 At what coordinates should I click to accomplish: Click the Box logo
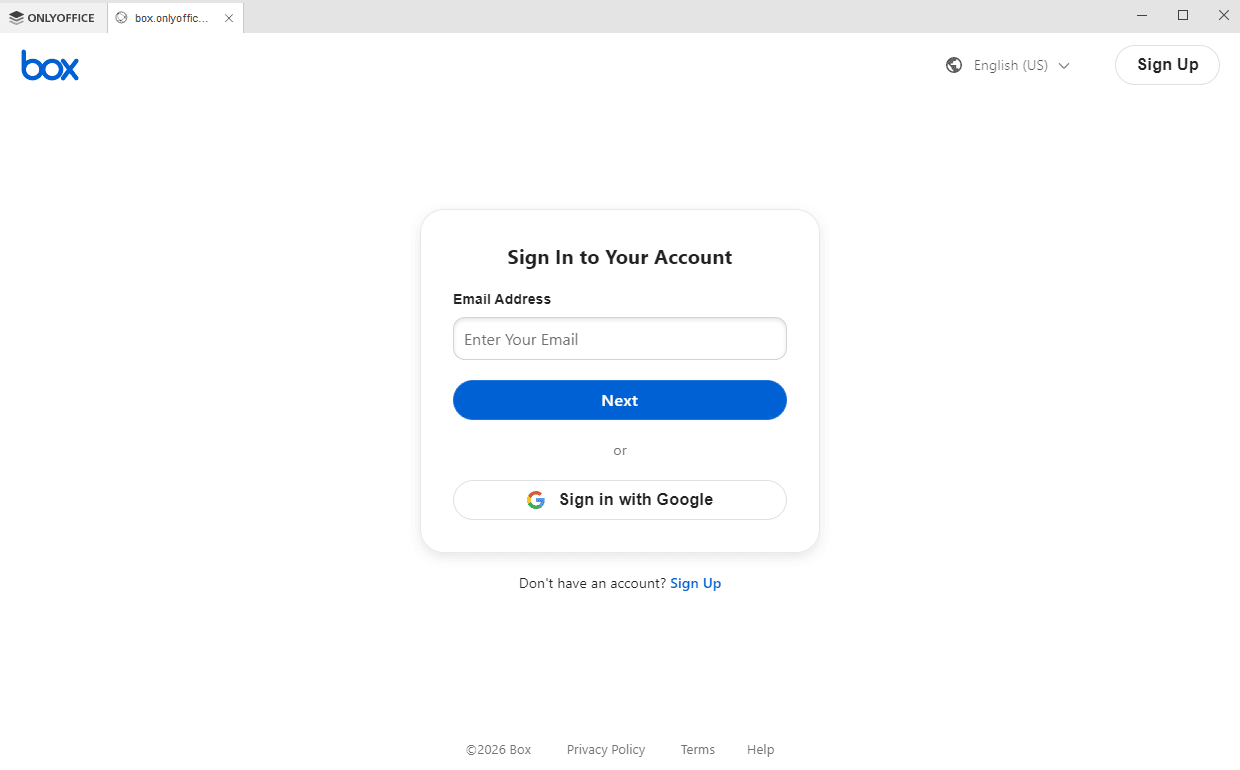coord(49,65)
